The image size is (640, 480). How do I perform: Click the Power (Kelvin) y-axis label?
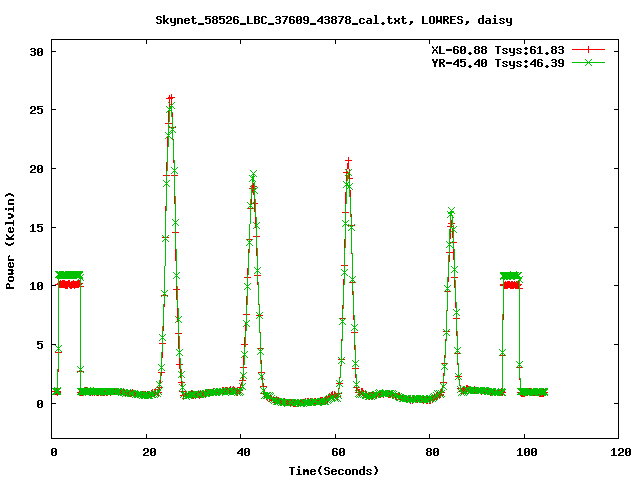pyautogui.click(x=10, y=241)
